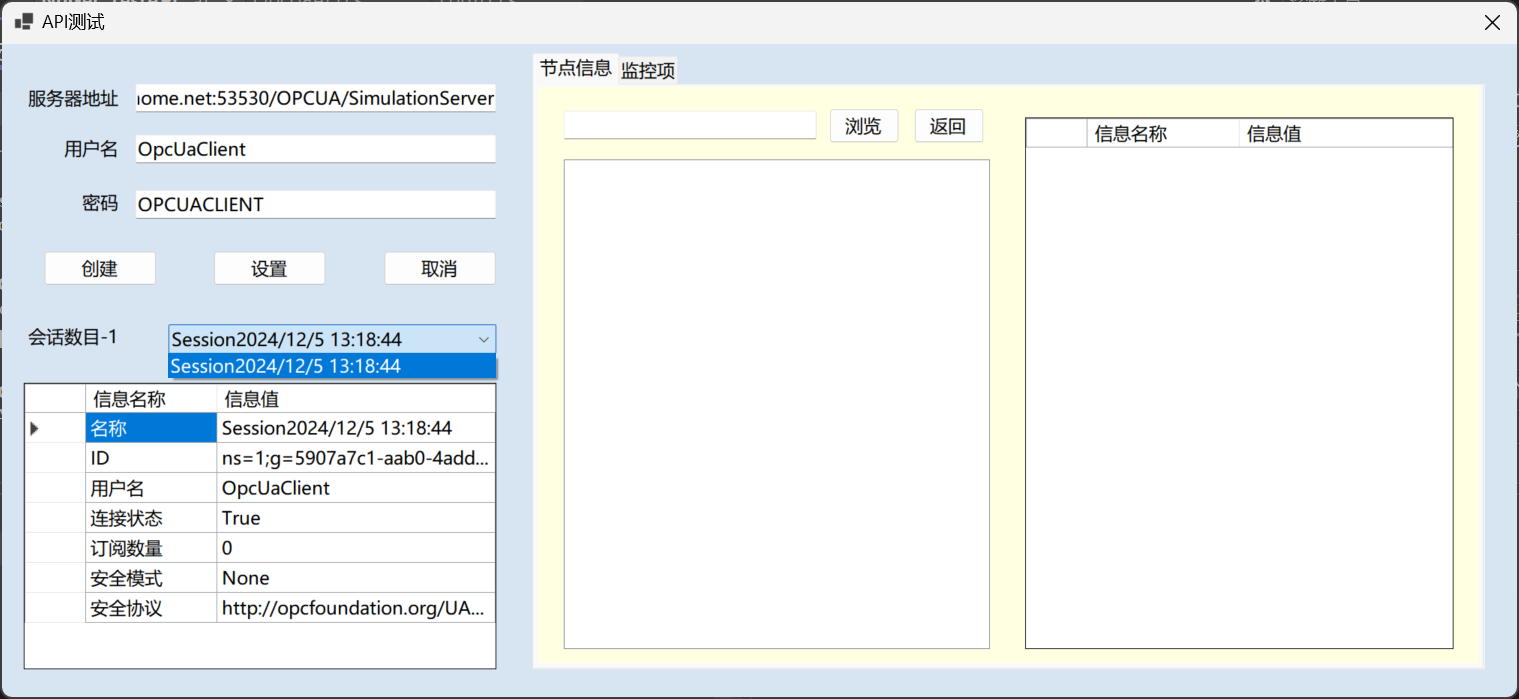Click the 浏览 button
This screenshot has width=1519, height=699.
tap(864, 126)
